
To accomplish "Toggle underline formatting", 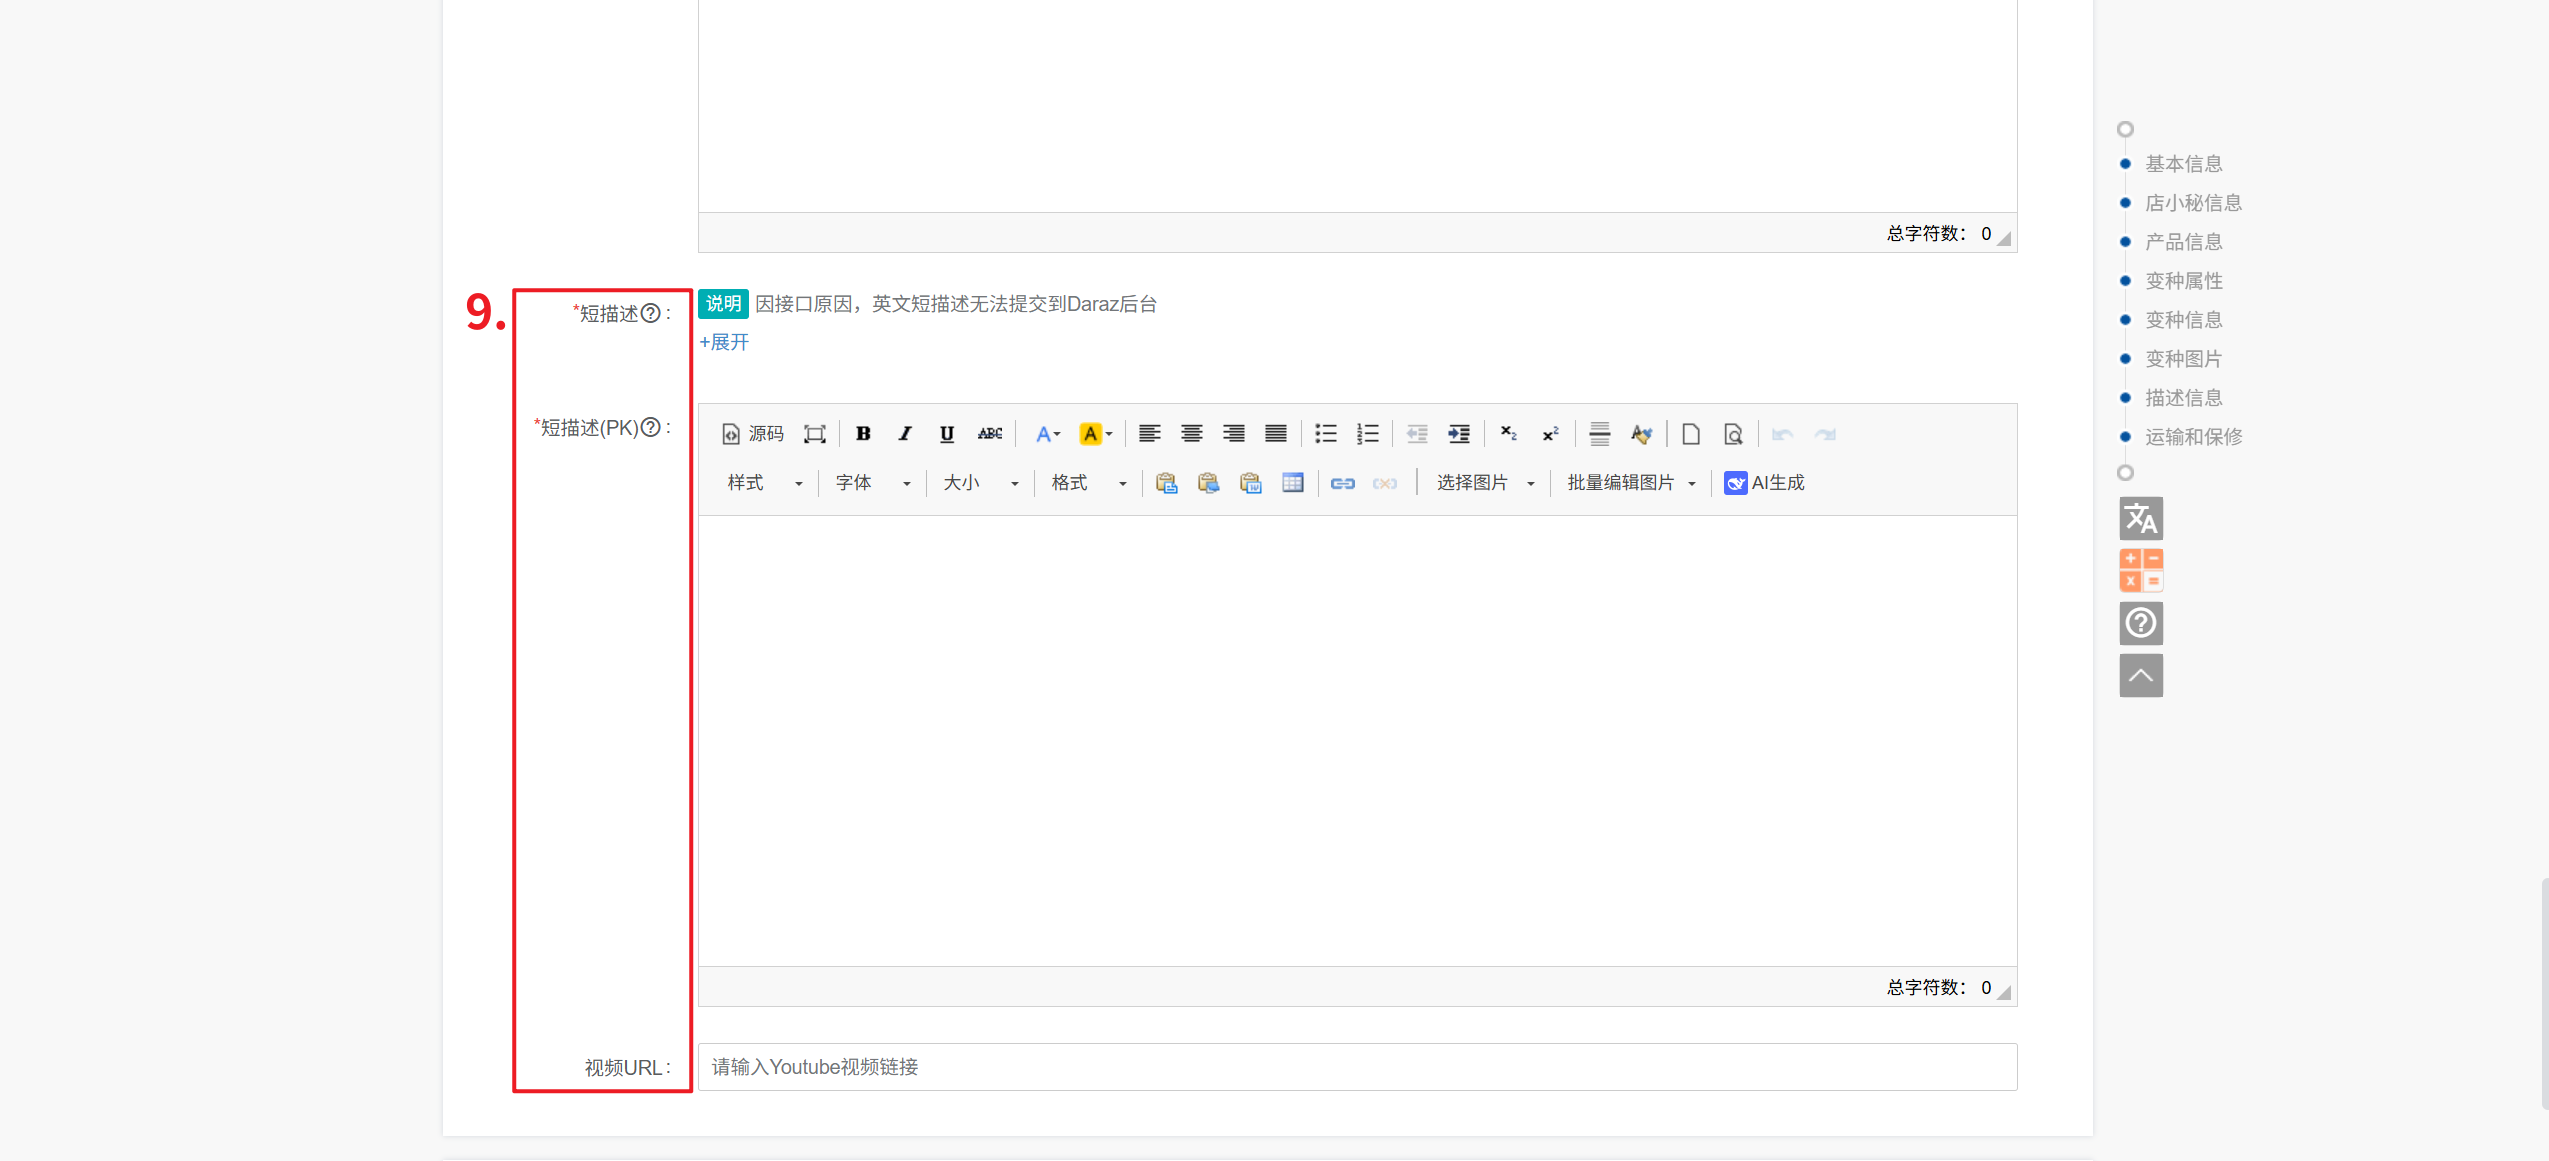I will pyautogui.click(x=946, y=433).
